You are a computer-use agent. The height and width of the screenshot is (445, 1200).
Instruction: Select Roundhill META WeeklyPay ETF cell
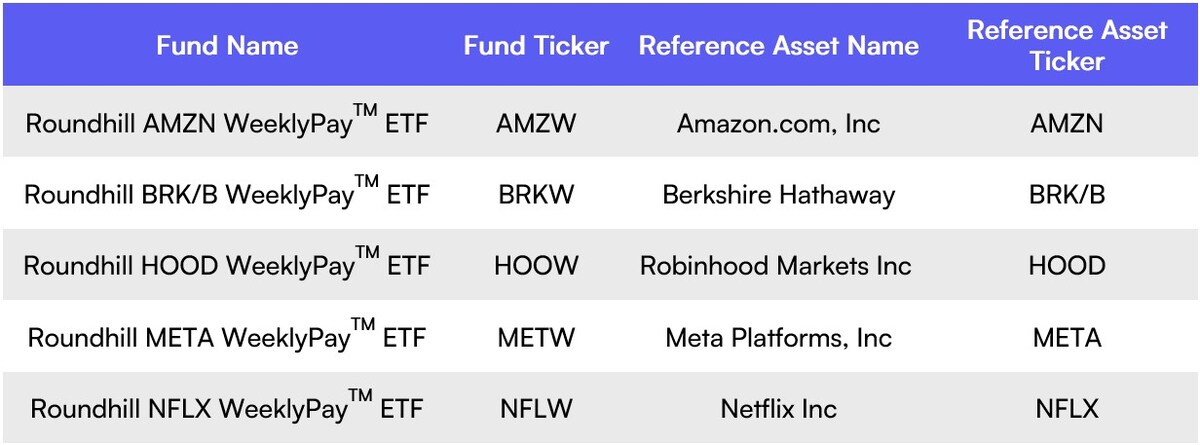227,337
